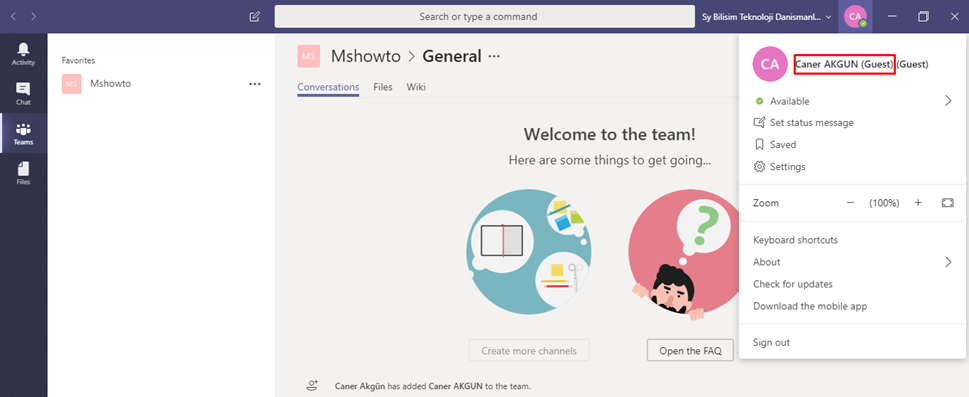Expand the About submenu arrow
The image size is (969, 397).
tap(948, 262)
